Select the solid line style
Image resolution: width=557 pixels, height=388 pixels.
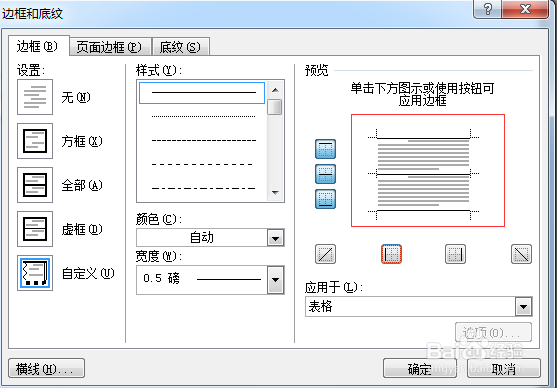(x=202, y=93)
